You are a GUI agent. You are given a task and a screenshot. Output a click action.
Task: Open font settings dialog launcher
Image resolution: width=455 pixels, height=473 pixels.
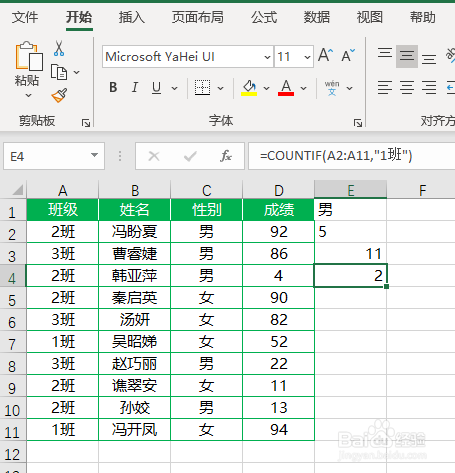click(x=358, y=123)
